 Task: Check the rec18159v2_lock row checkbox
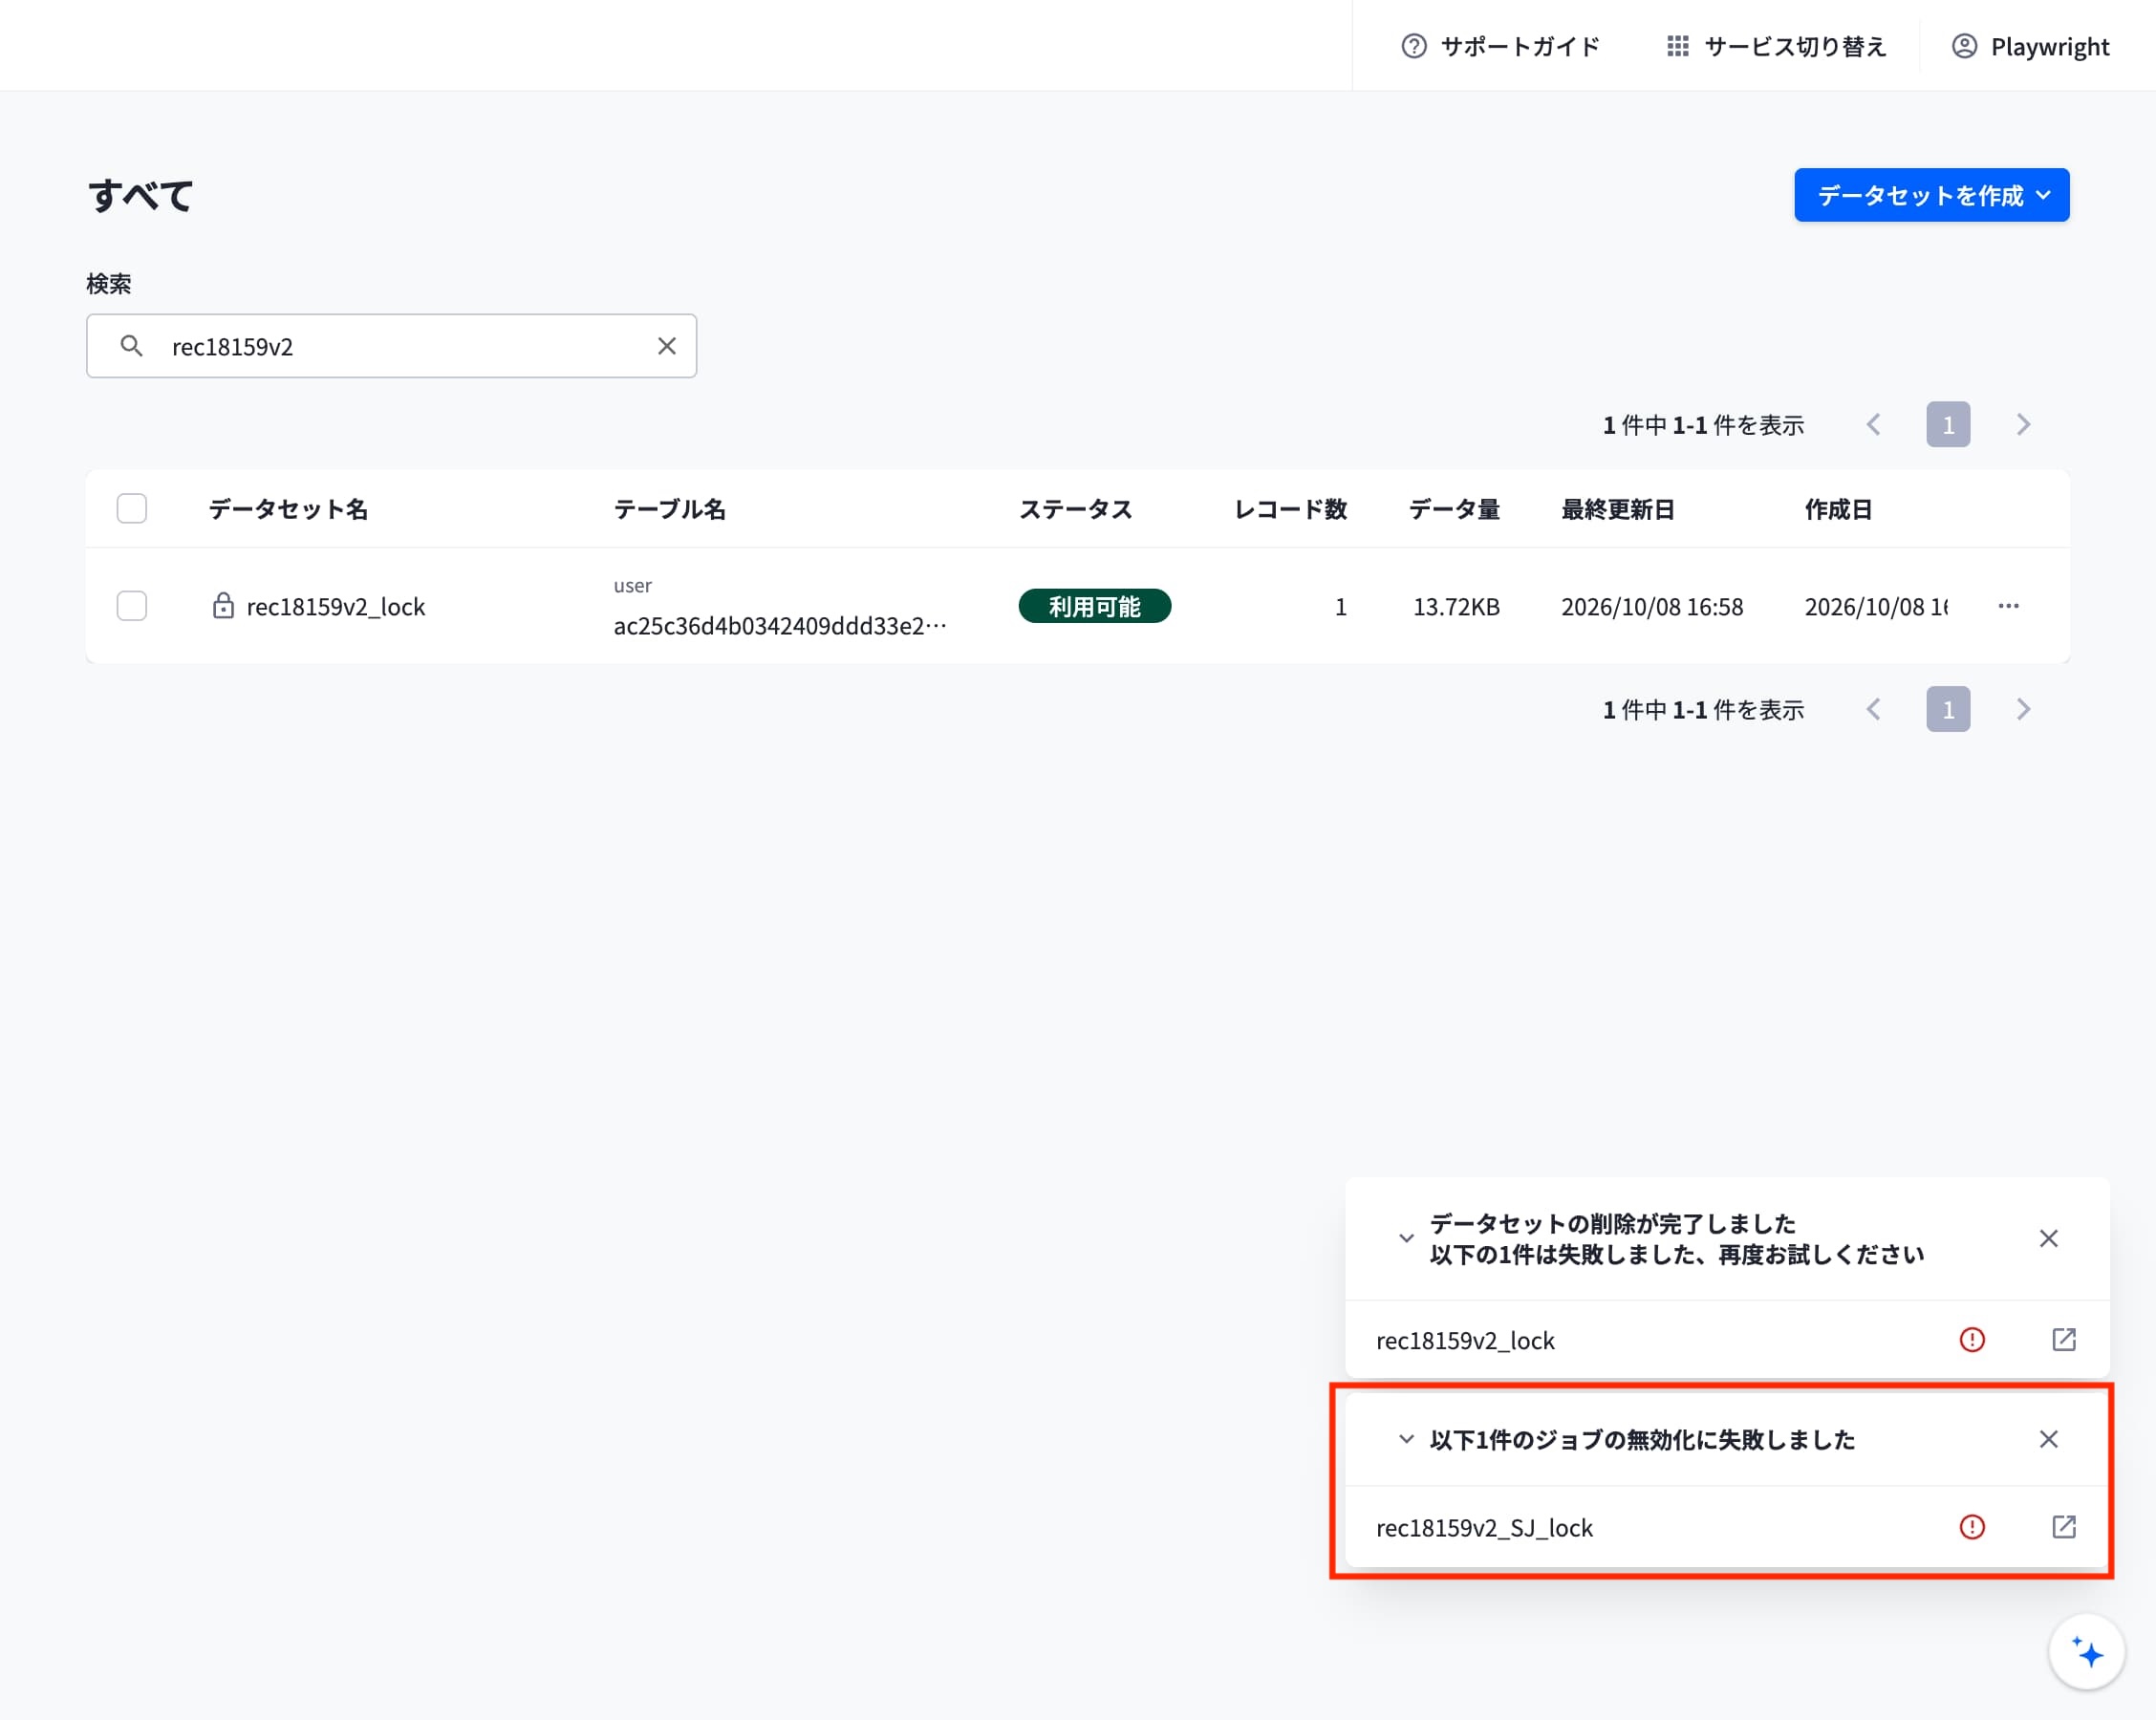click(x=132, y=606)
